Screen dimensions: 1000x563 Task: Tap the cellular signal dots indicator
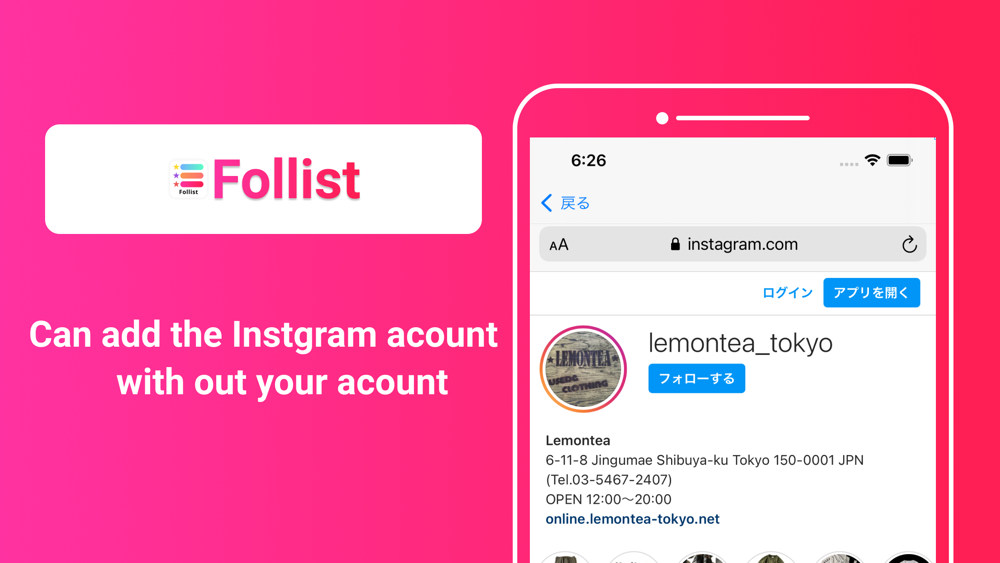pos(849,164)
